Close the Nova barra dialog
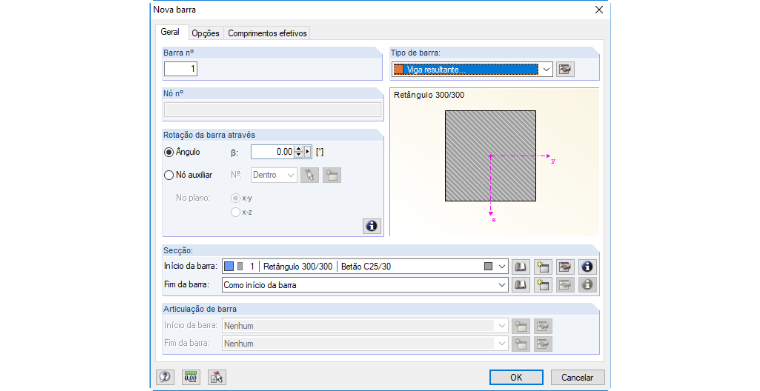 coord(599,10)
